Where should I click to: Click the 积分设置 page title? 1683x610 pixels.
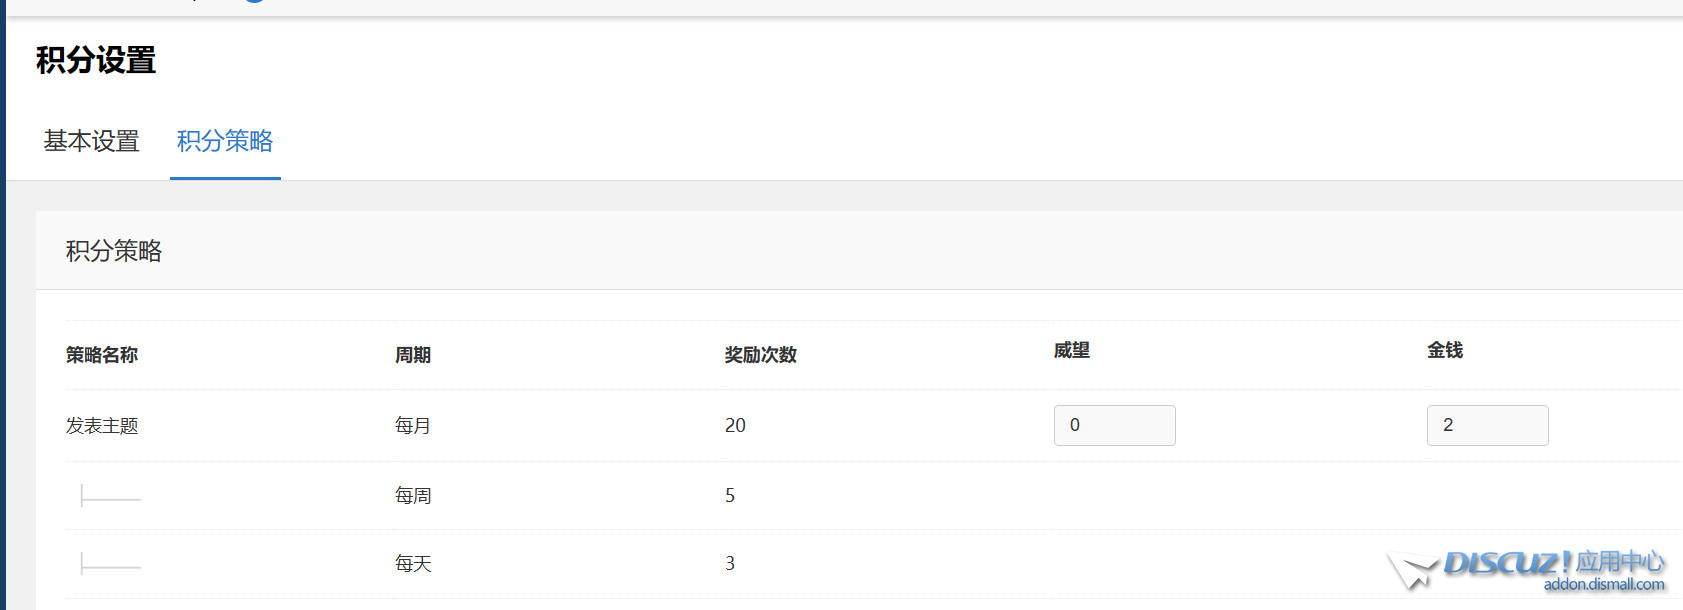[x=96, y=61]
